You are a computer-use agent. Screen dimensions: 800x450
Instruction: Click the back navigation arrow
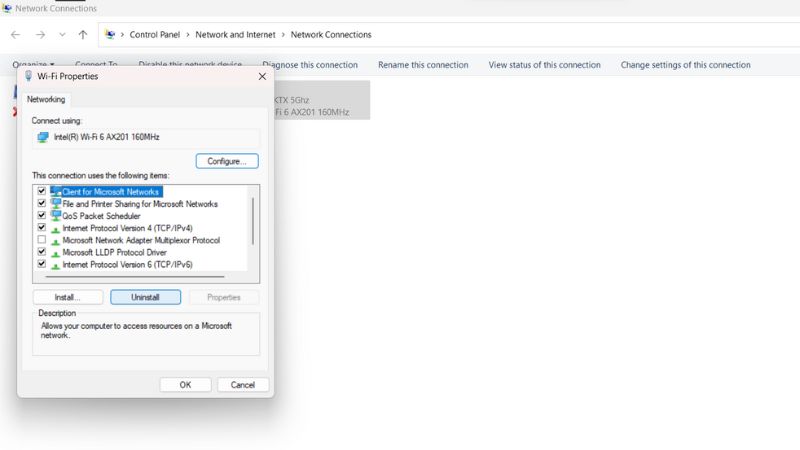coord(15,34)
